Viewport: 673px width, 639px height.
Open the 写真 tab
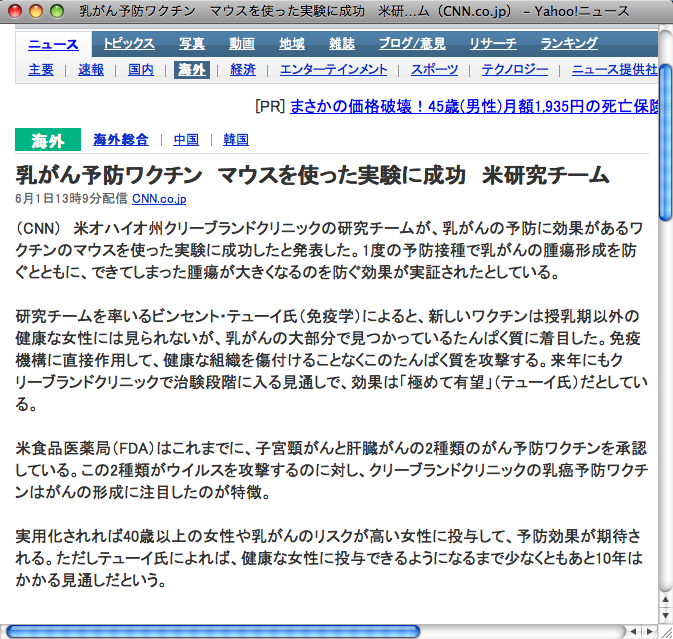click(x=192, y=43)
